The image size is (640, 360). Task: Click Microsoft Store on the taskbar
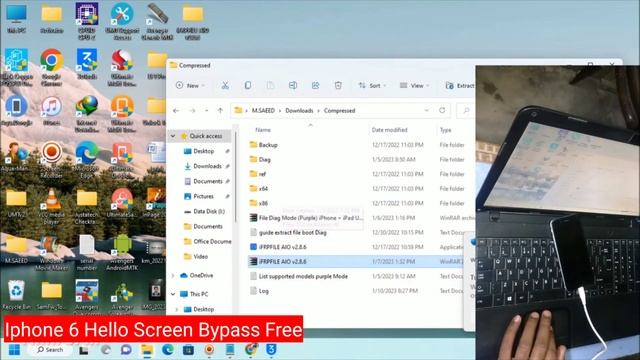[x=188, y=350]
